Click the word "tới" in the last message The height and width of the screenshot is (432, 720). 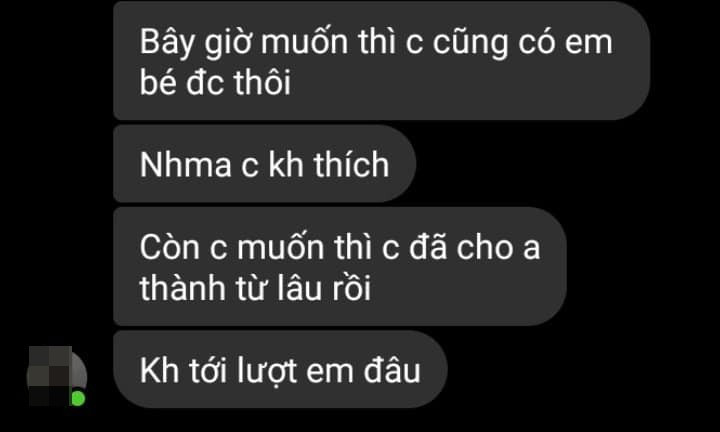pos(208,370)
